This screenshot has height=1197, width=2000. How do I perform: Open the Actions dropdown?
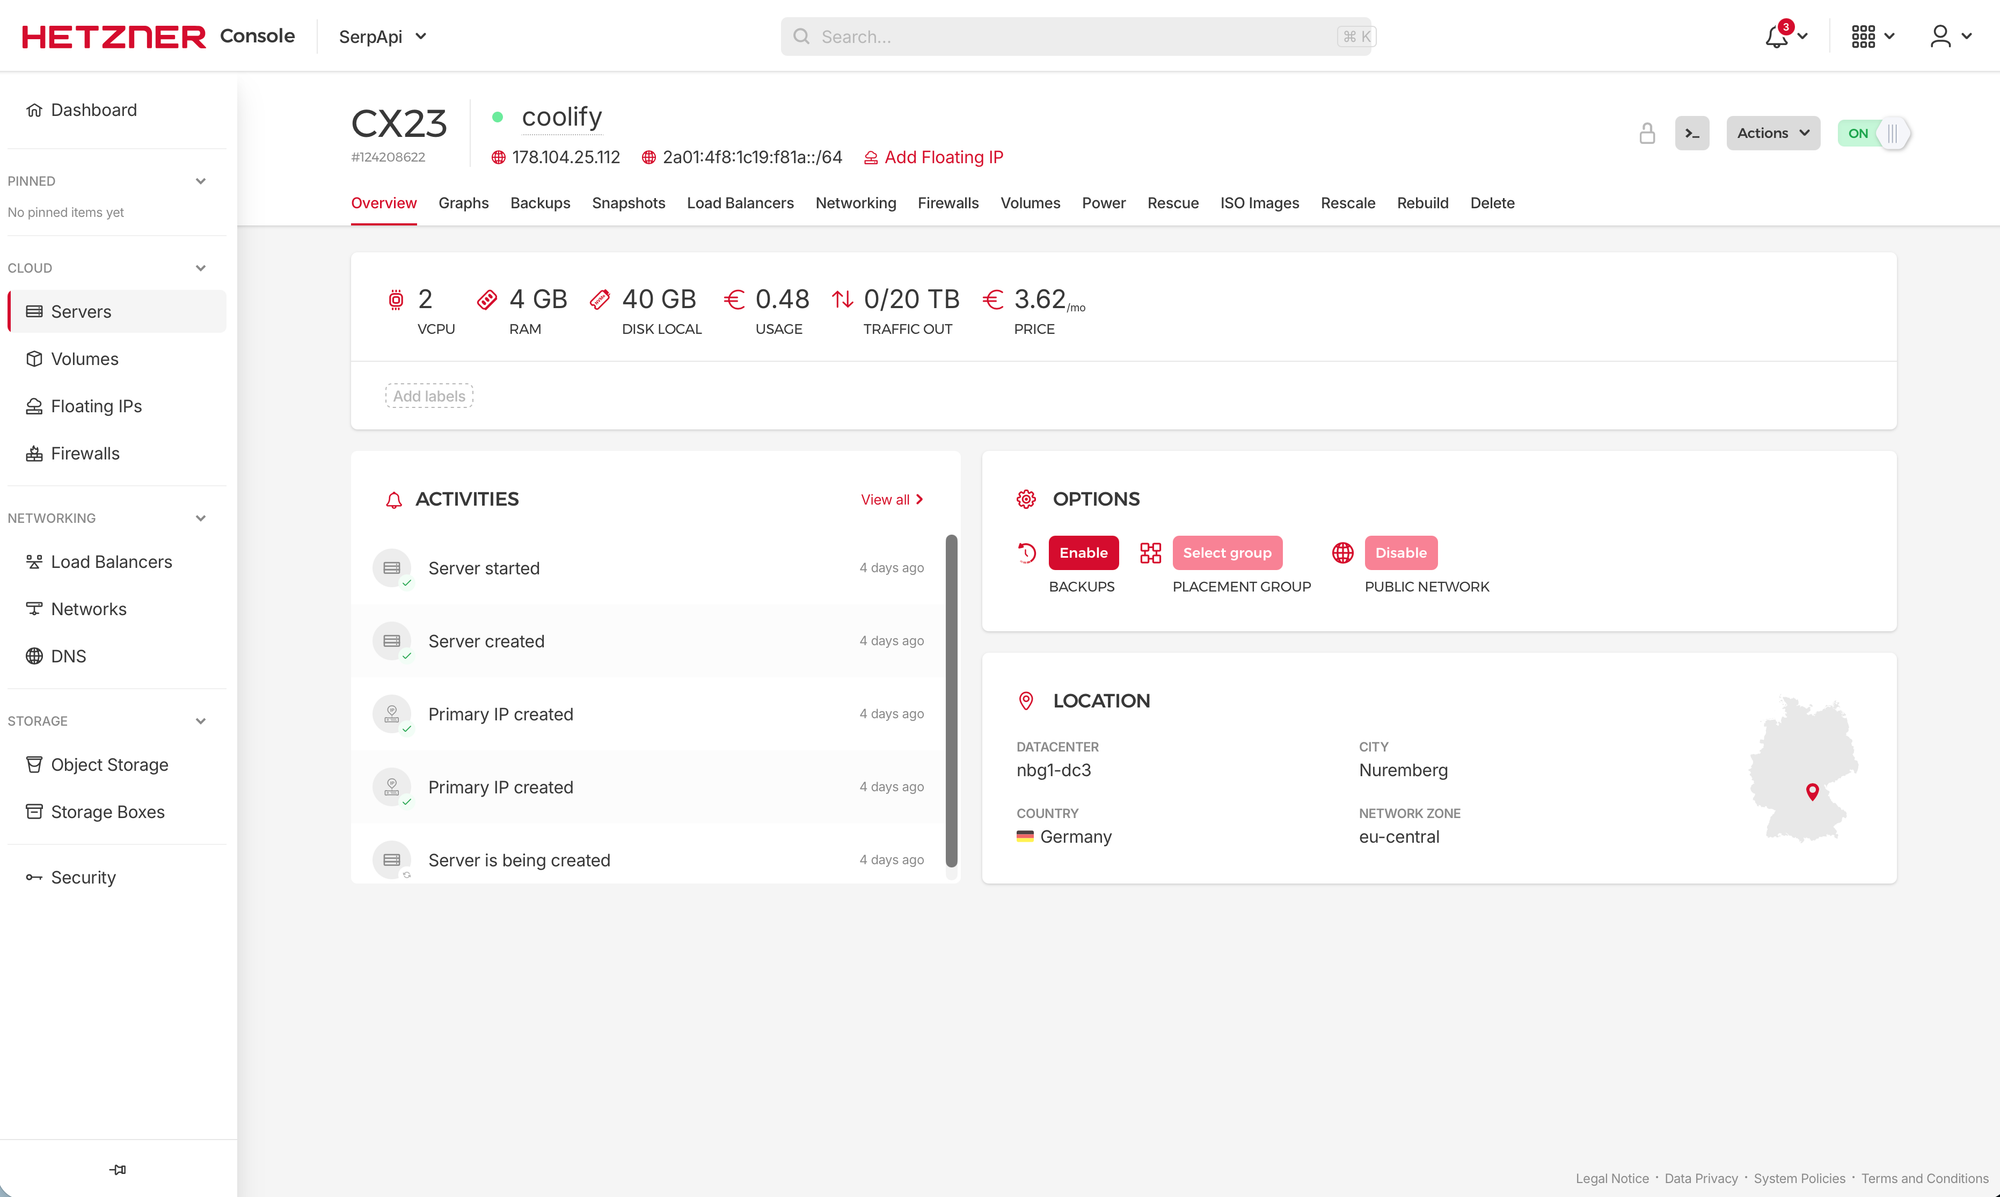tap(1772, 132)
